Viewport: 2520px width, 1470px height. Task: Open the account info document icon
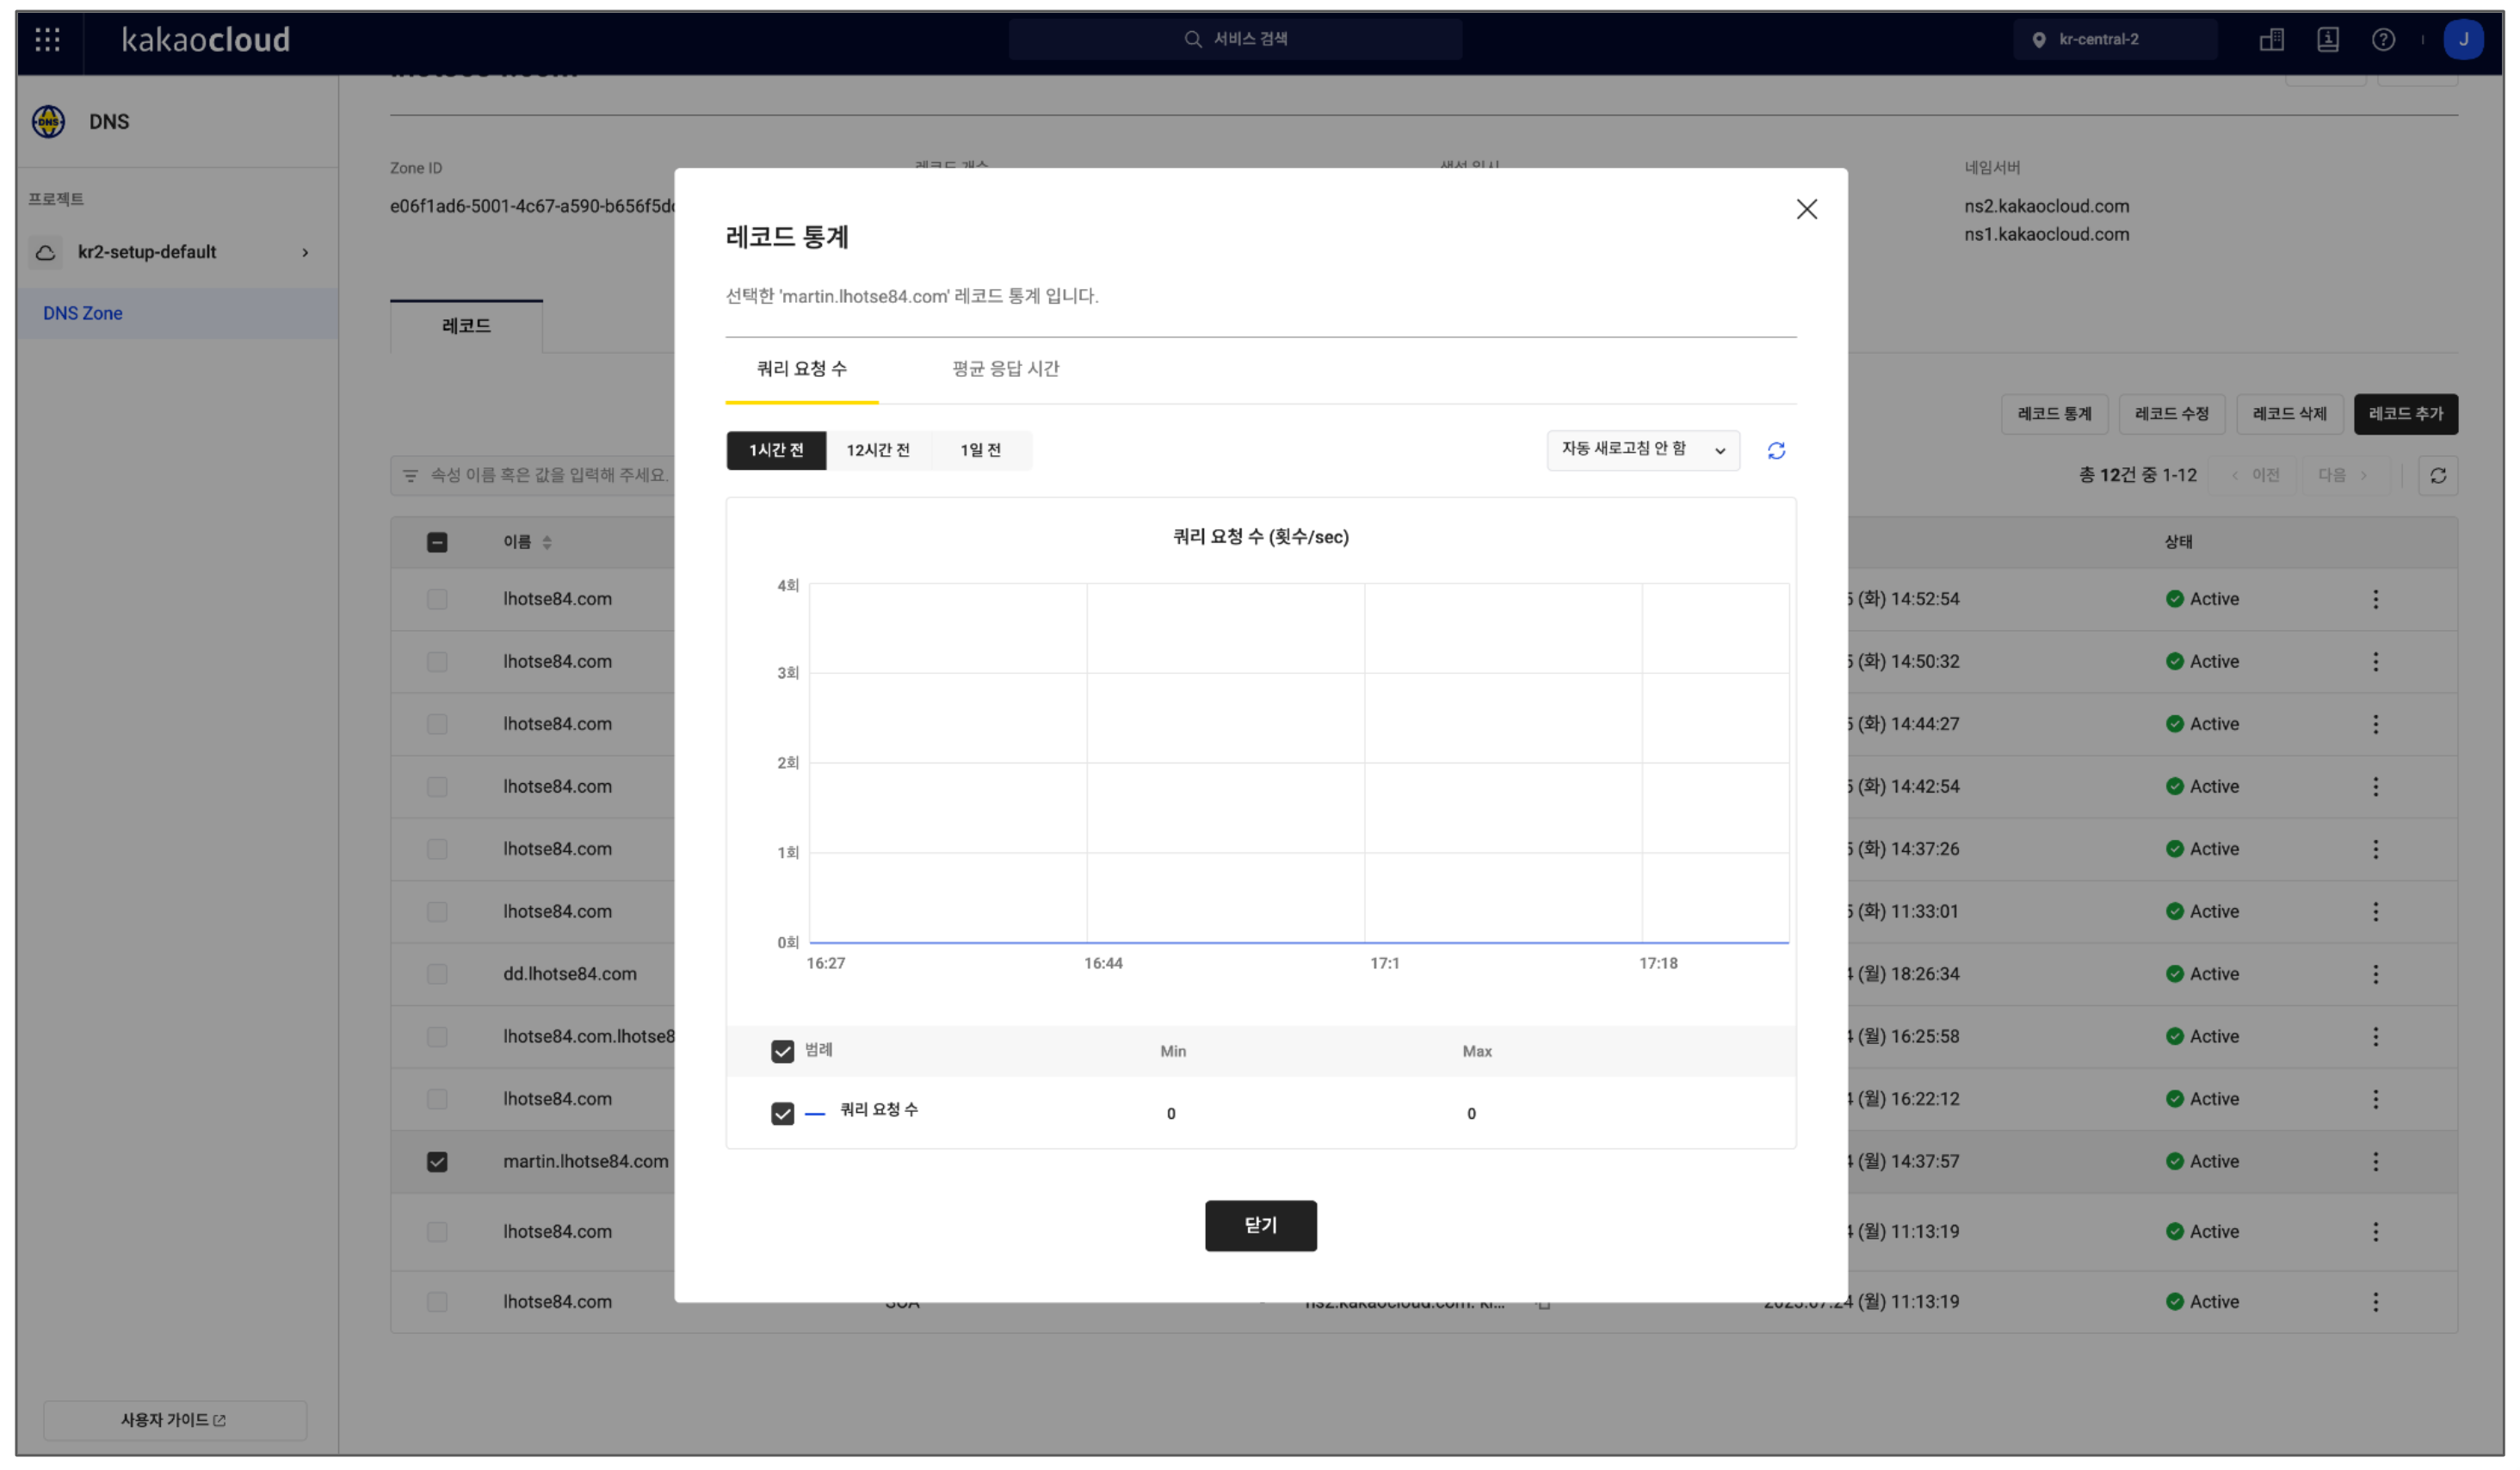pyautogui.click(x=2326, y=39)
